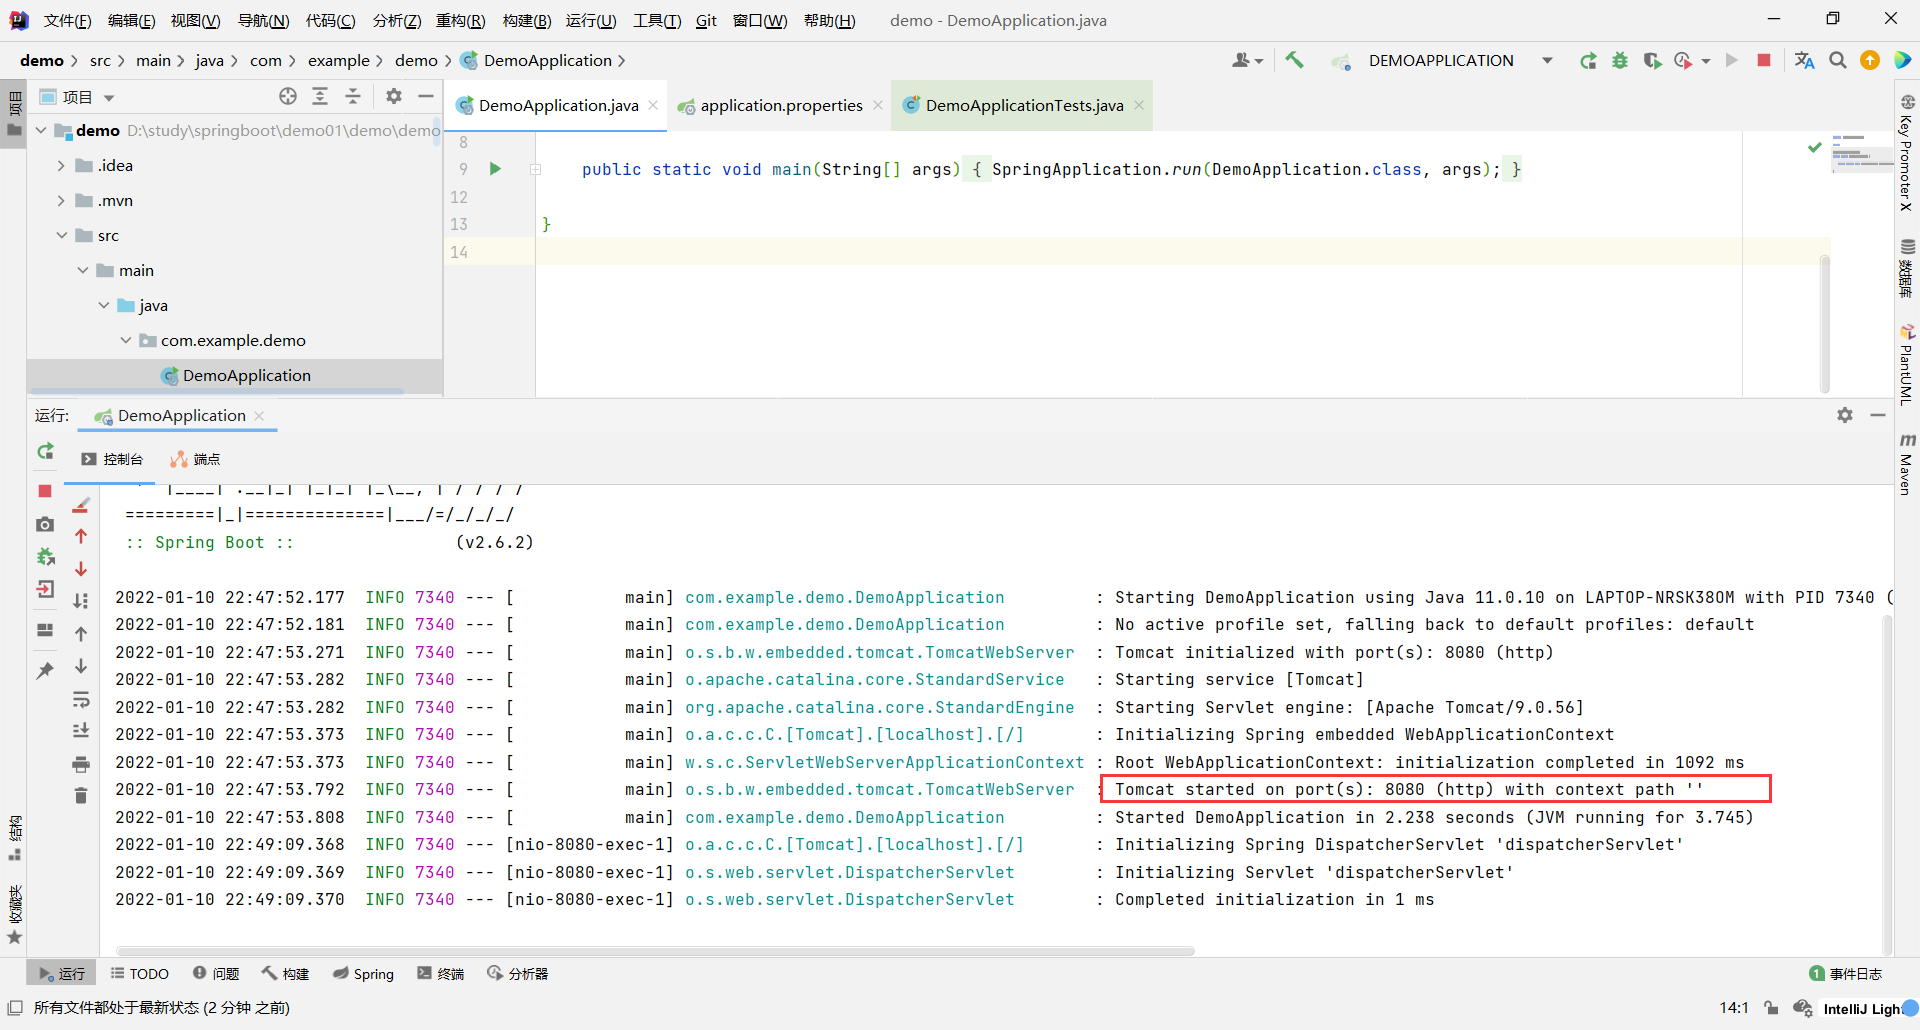Open project panel settings gear
This screenshot has height=1030, width=1920.
click(394, 96)
